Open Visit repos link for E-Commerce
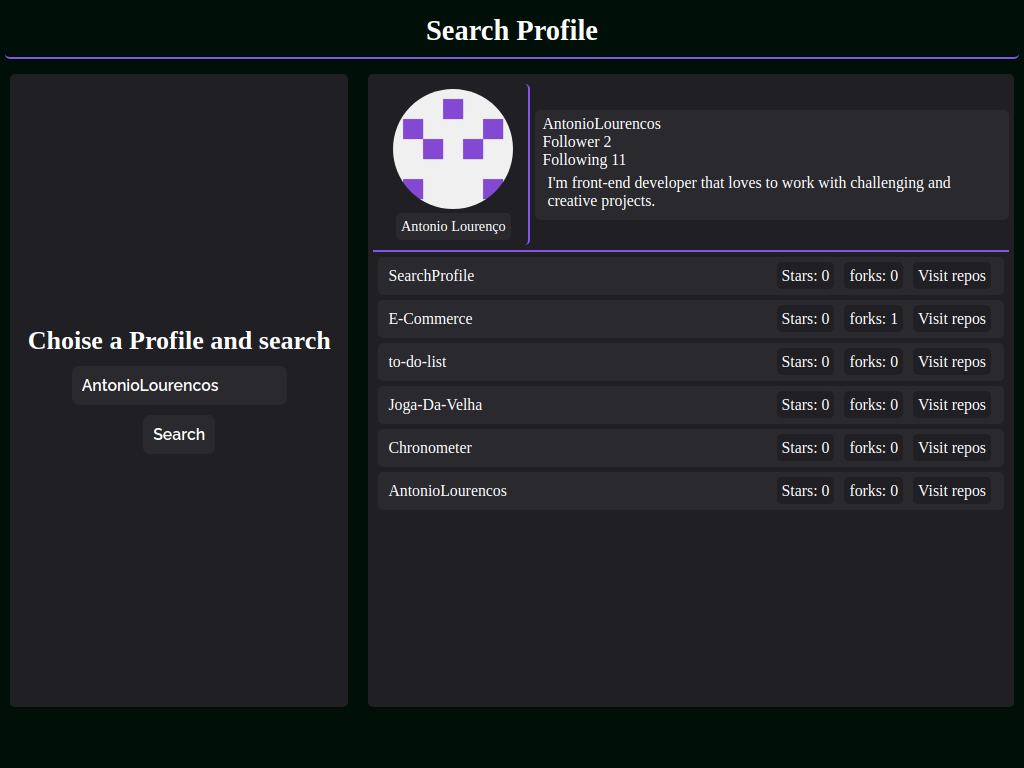This screenshot has width=1024, height=768. coord(952,319)
